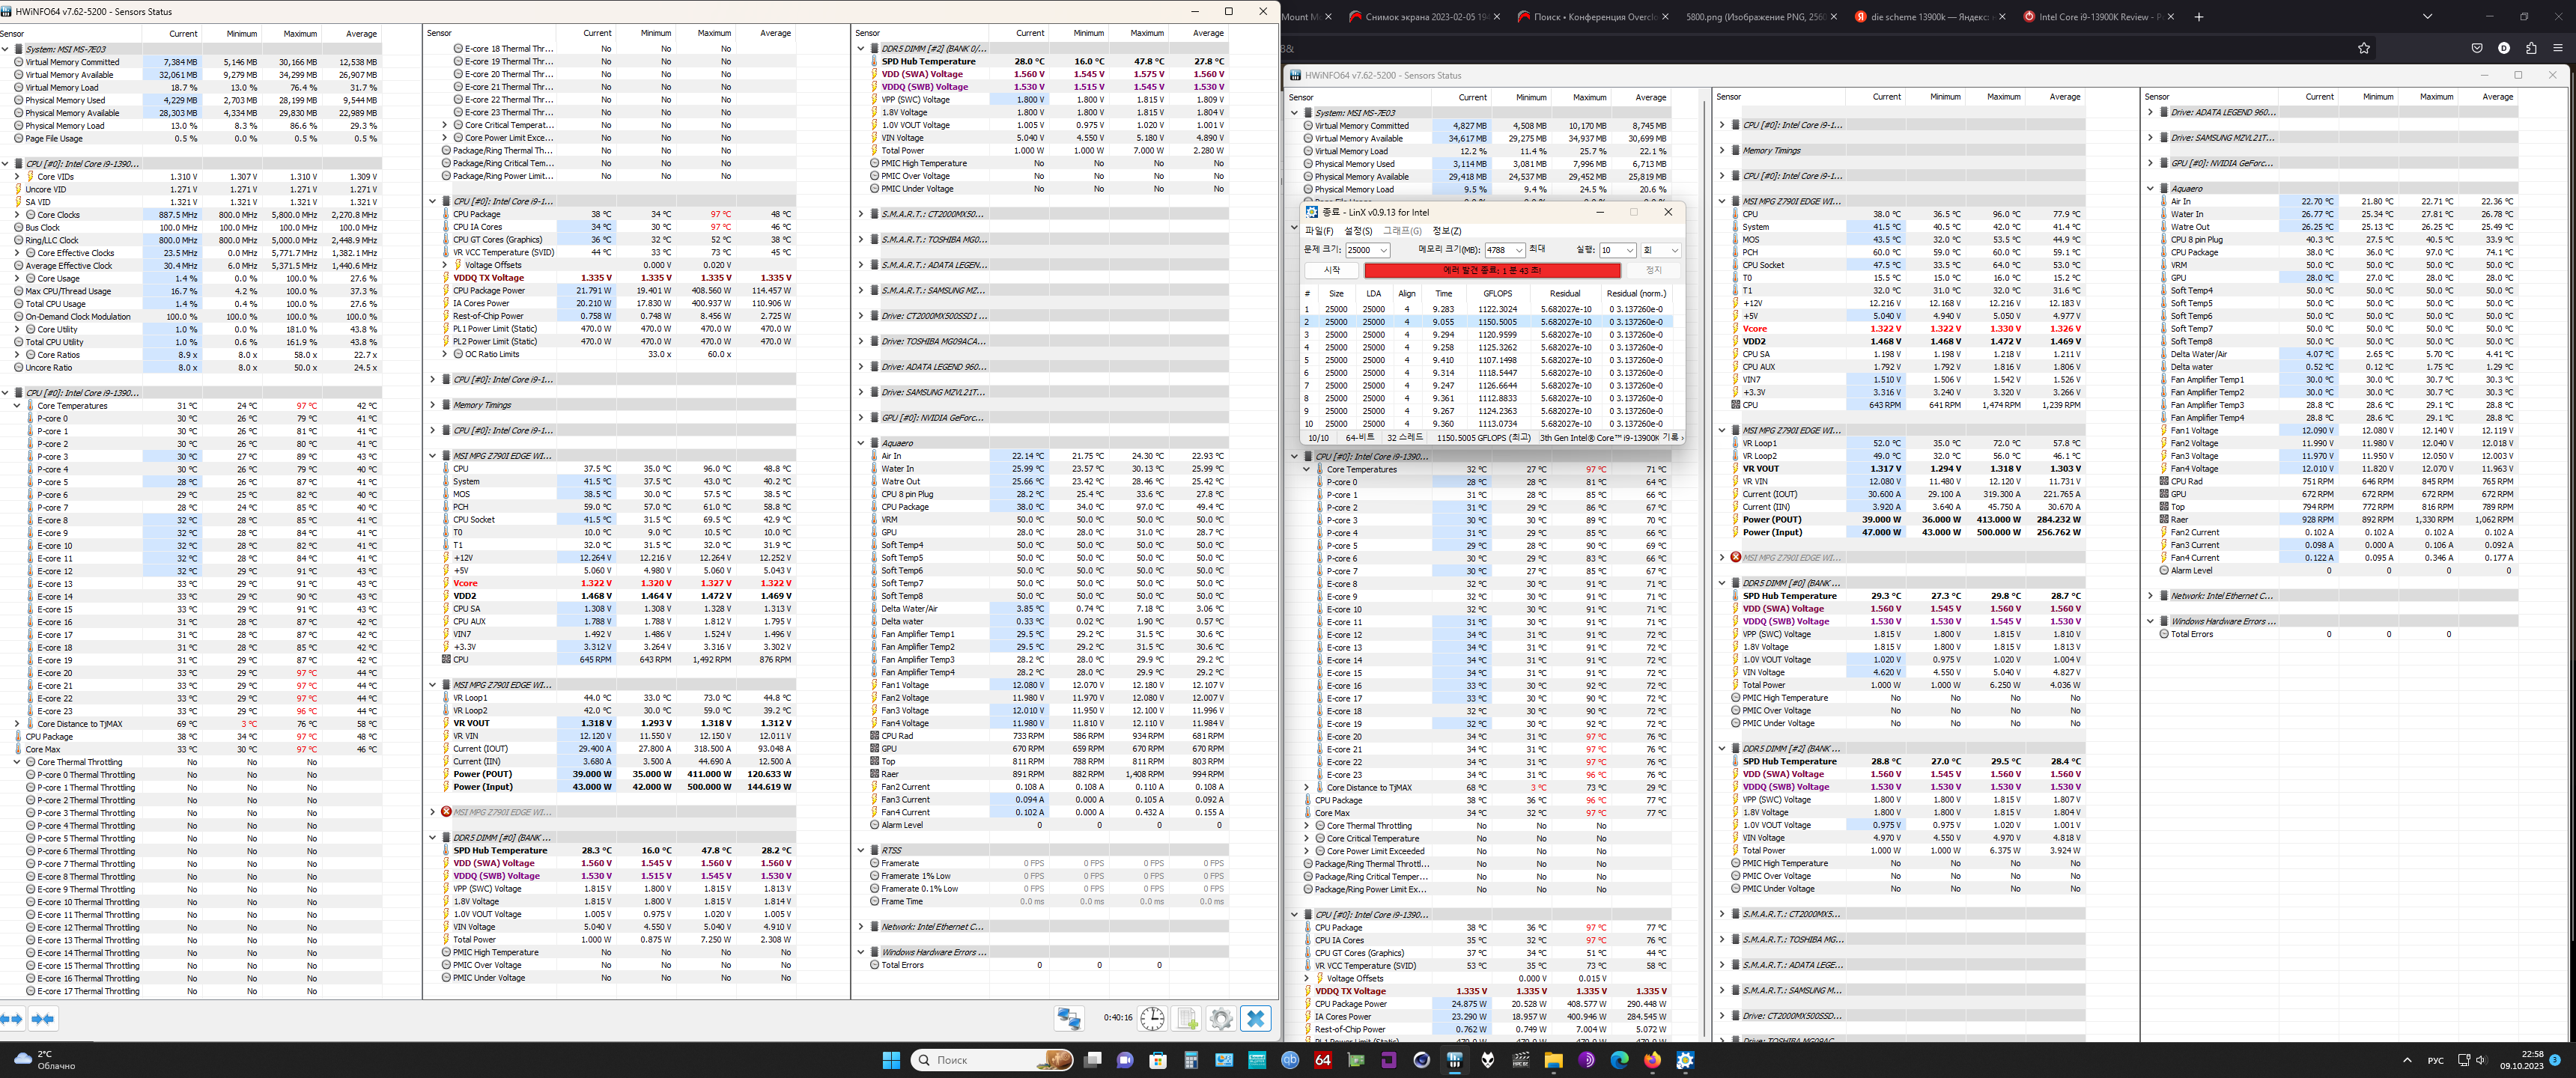The height and width of the screenshot is (1078, 2576).
Task: Bookmark the page with the star icon
Action: coord(2364,48)
